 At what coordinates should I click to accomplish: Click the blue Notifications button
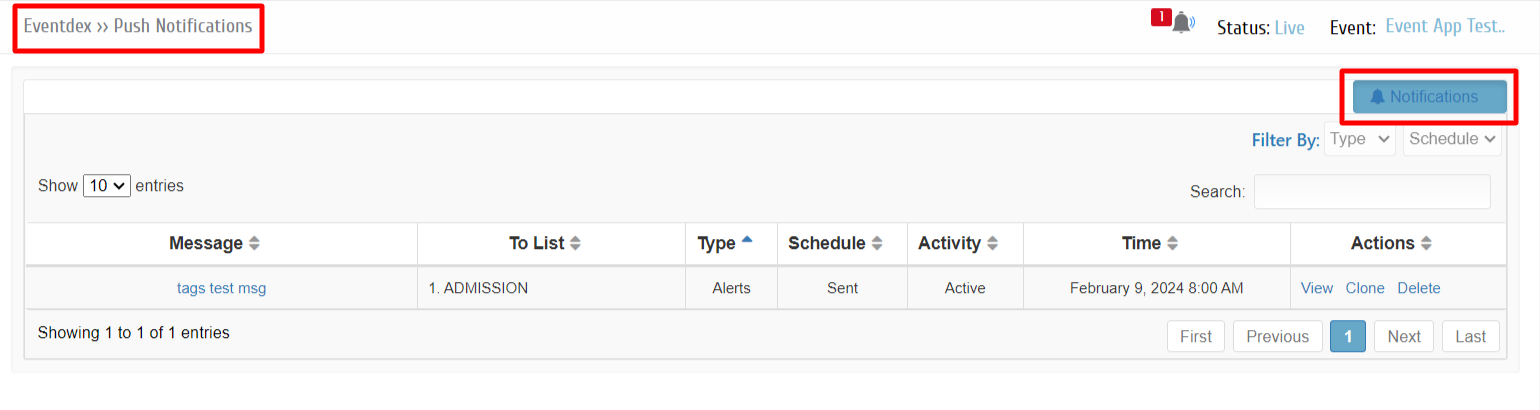pos(1429,97)
